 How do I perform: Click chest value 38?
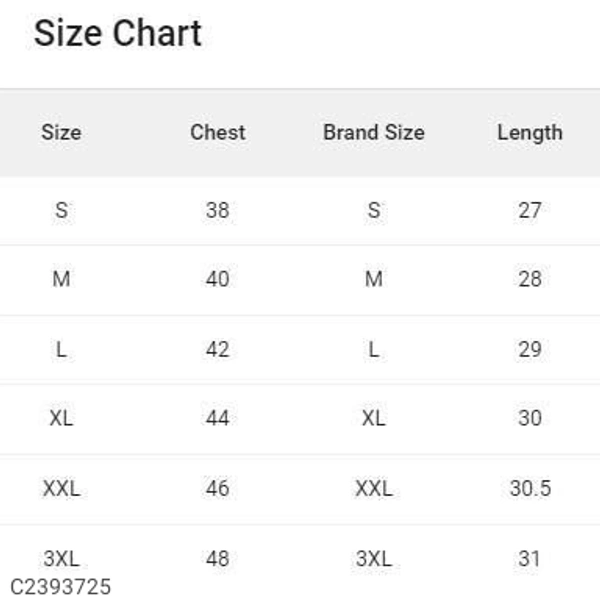[x=217, y=210]
